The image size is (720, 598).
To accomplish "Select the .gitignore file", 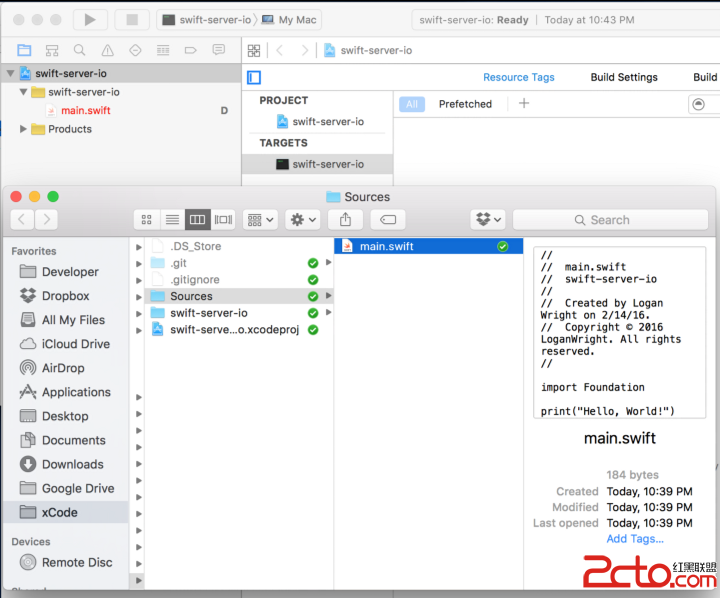I will tap(239, 280).
